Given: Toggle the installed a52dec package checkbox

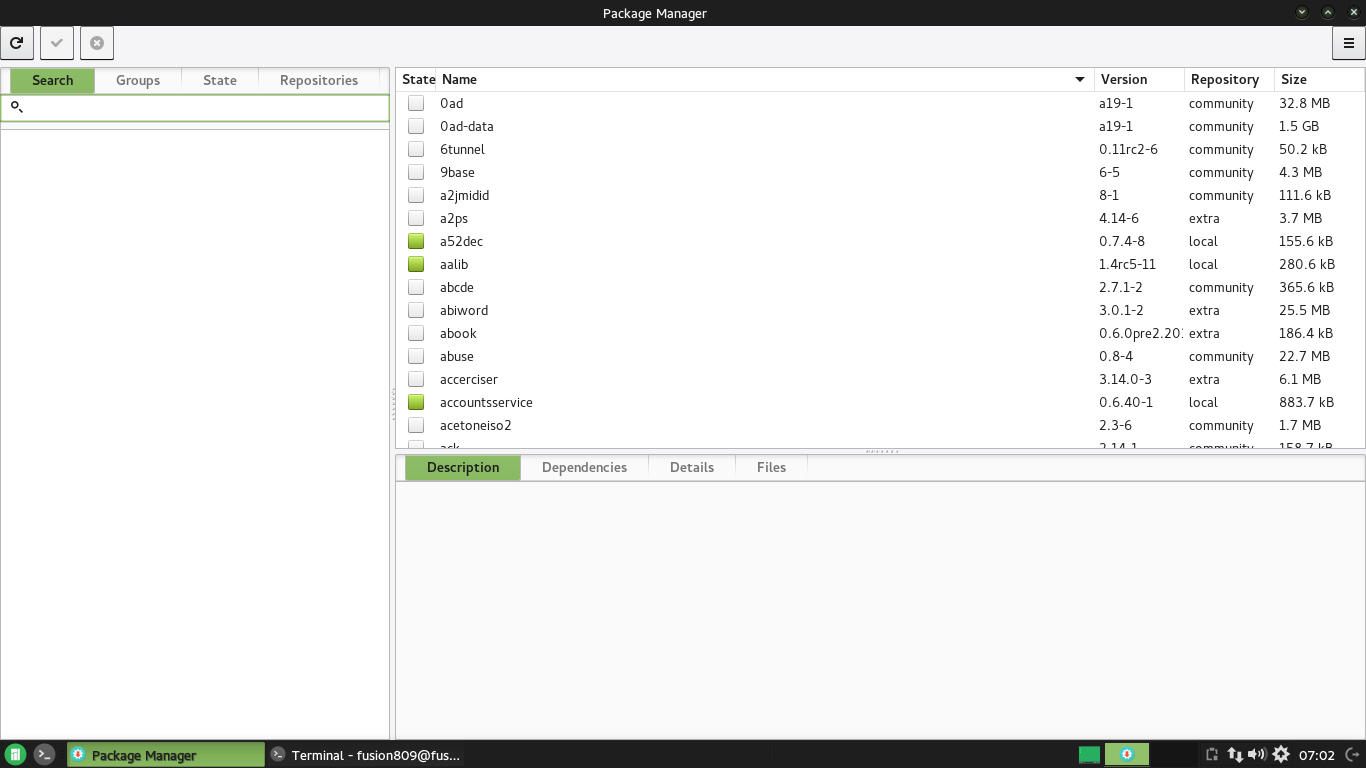Looking at the screenshot, I should pyautogui.click(x=416, y=241).
